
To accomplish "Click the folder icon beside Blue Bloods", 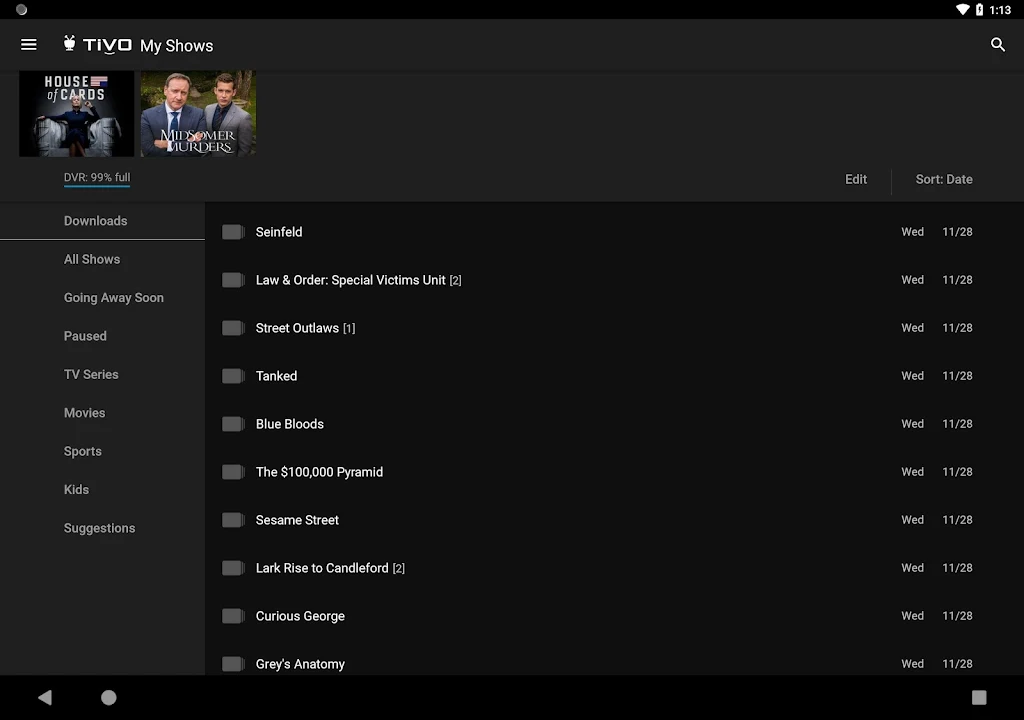I will tap(233, 424).
